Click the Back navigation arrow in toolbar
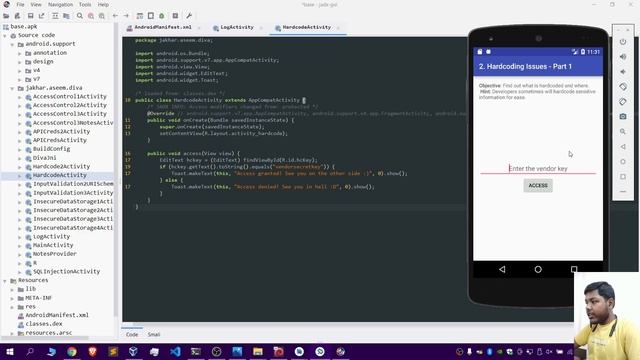The height and width of the screenshot is (360, 640). click(x=115, y=16)
